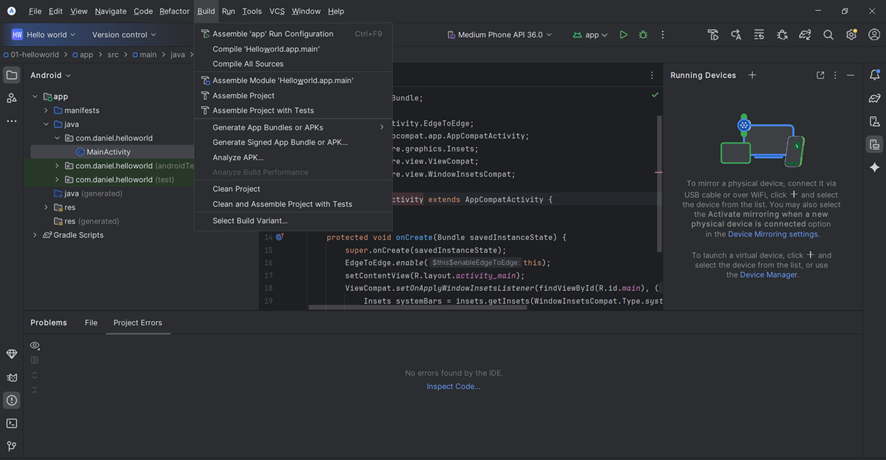Choose Clean Project from Build menu
The width and height of the screenshot is (886, 460).
[x=236, y=188]
